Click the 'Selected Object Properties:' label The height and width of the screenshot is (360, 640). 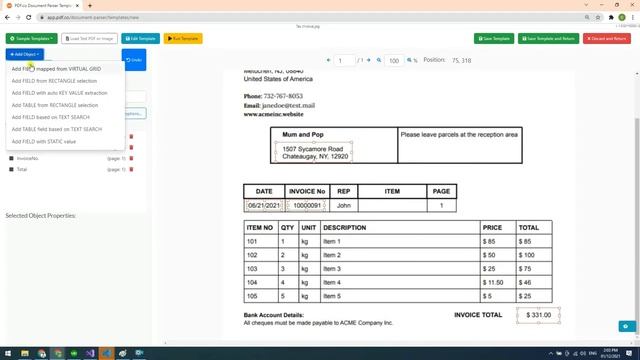coord(40,216)
